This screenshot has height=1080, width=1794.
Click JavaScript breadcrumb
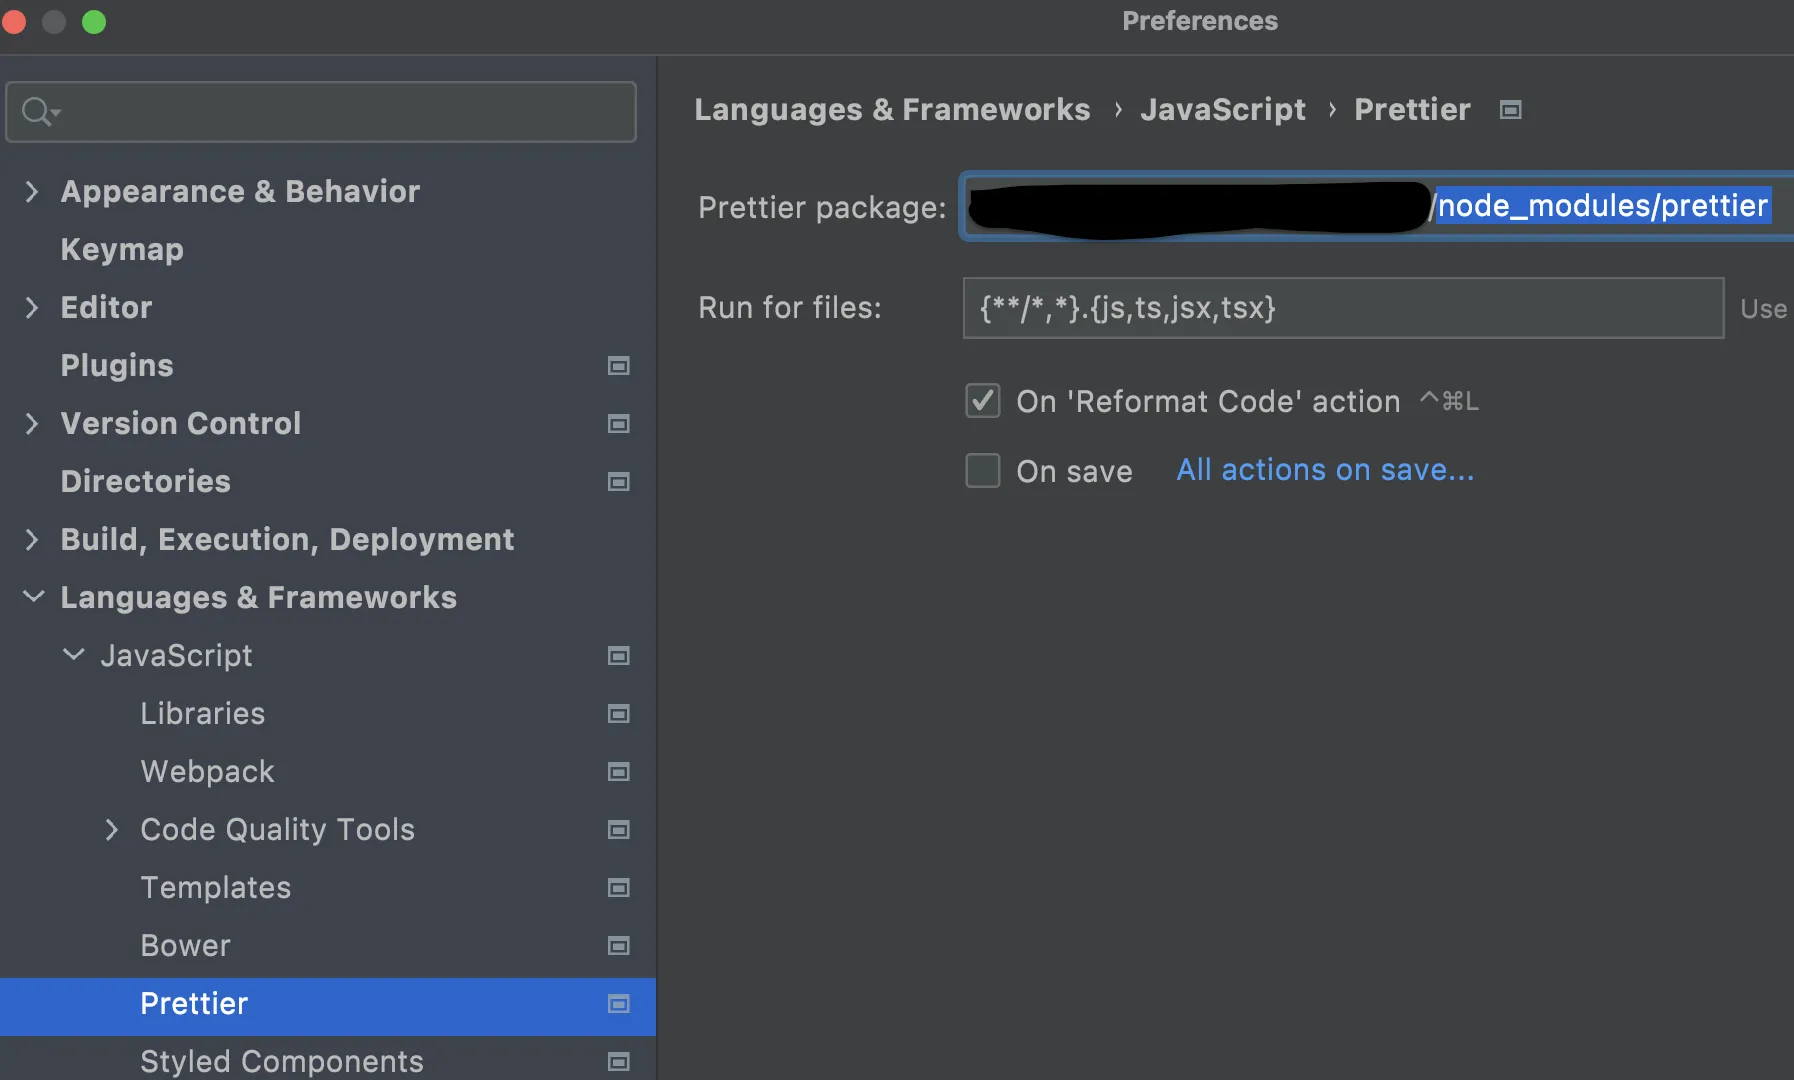(1223, 110)
